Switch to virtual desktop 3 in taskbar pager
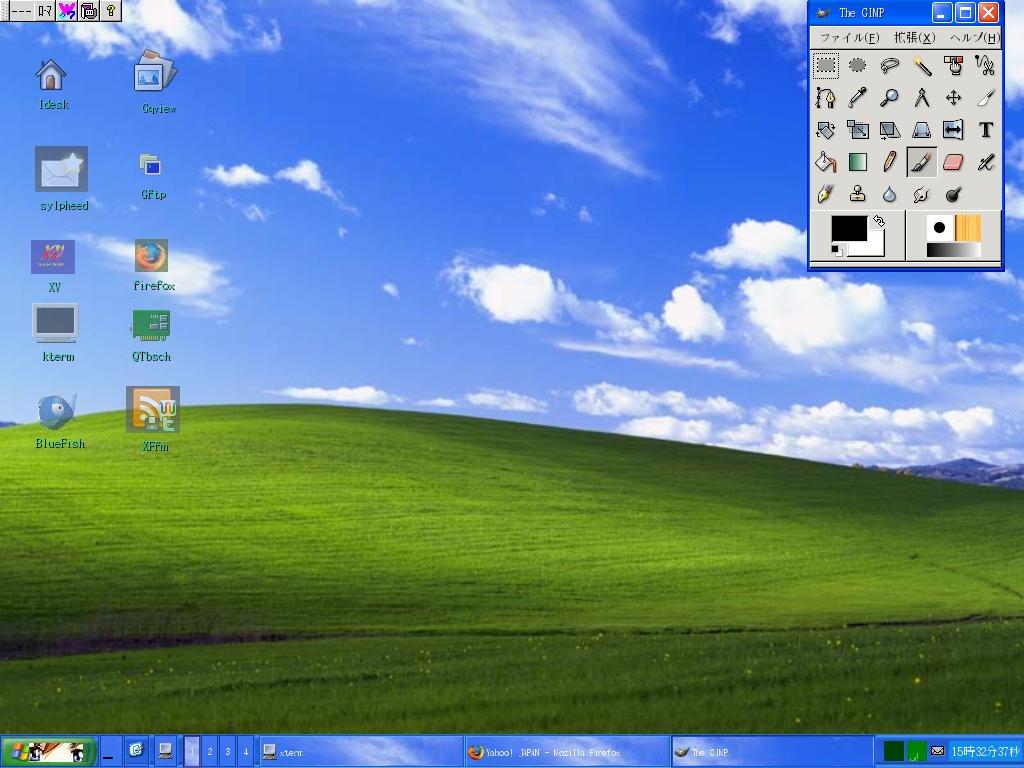1024x768 pixels. pyautogui.click(x=228, y=751)
